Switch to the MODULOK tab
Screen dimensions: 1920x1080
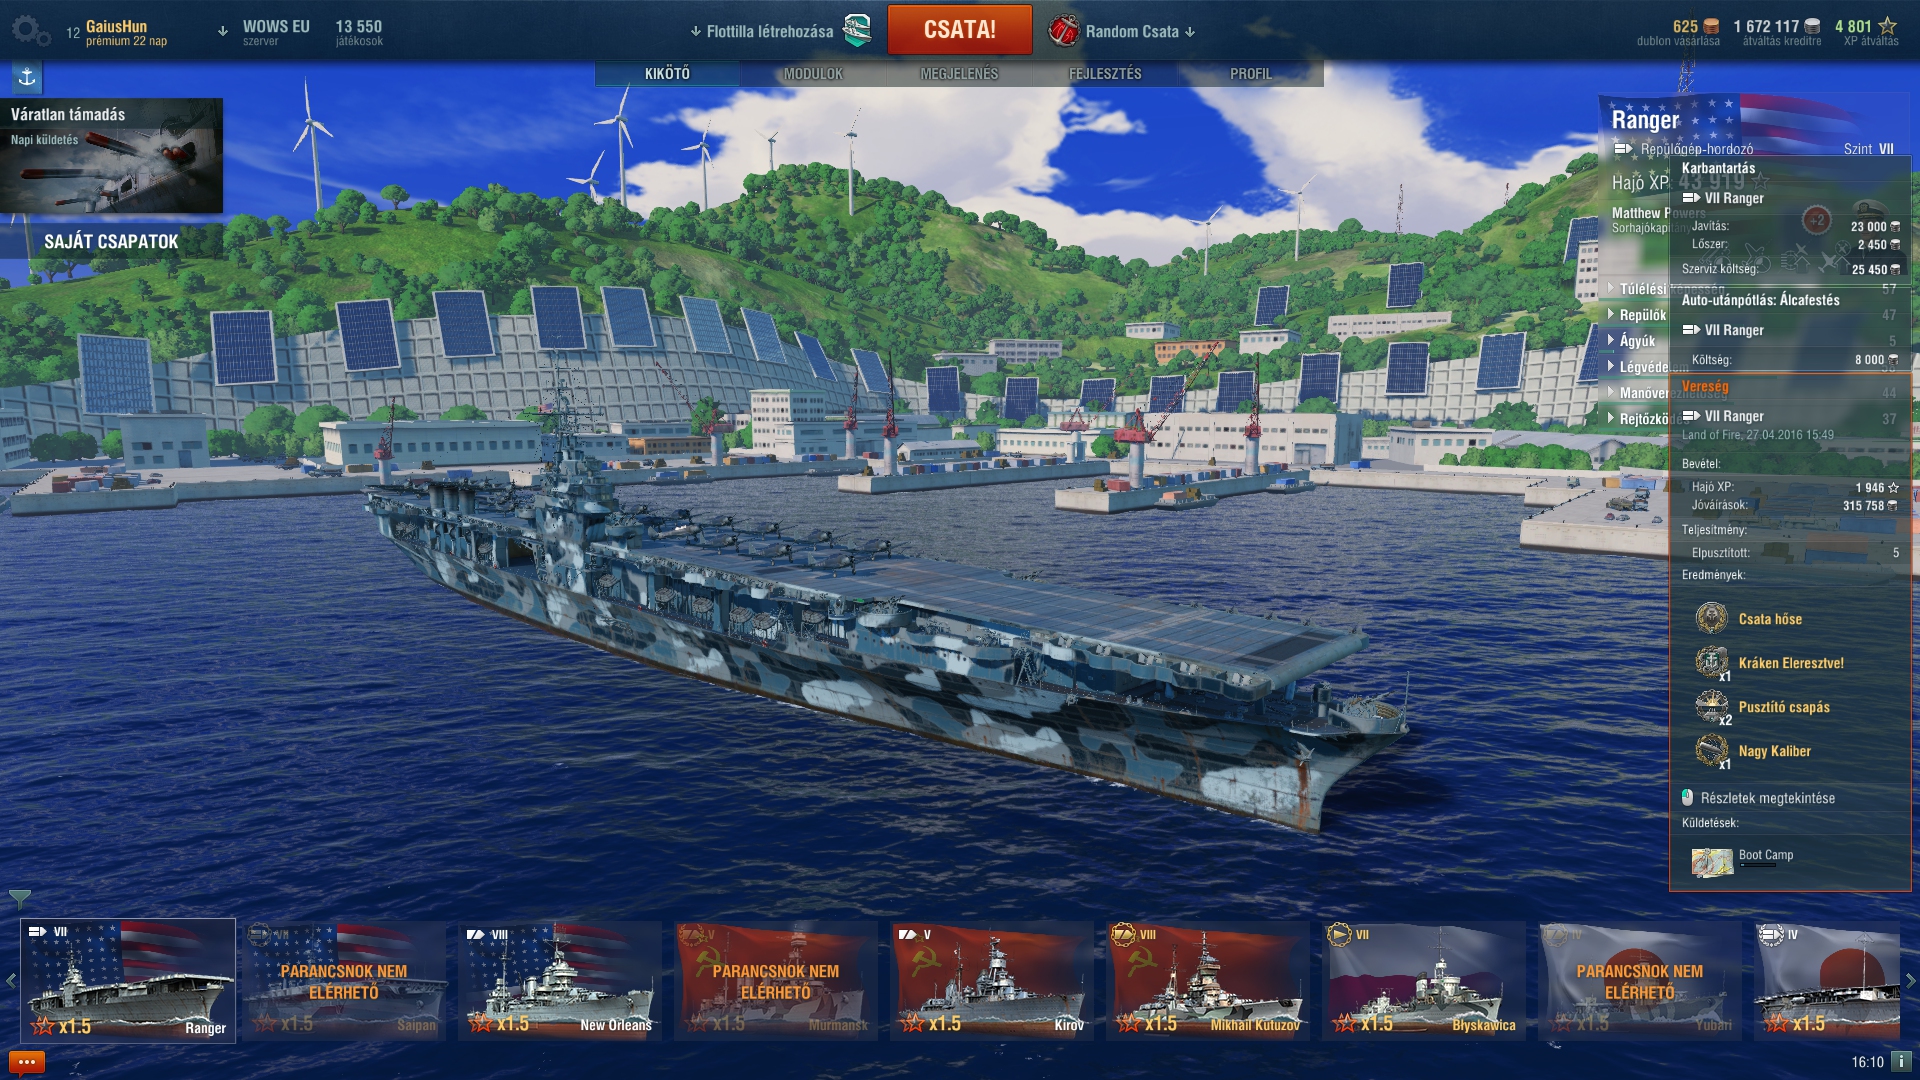point(813,74)
